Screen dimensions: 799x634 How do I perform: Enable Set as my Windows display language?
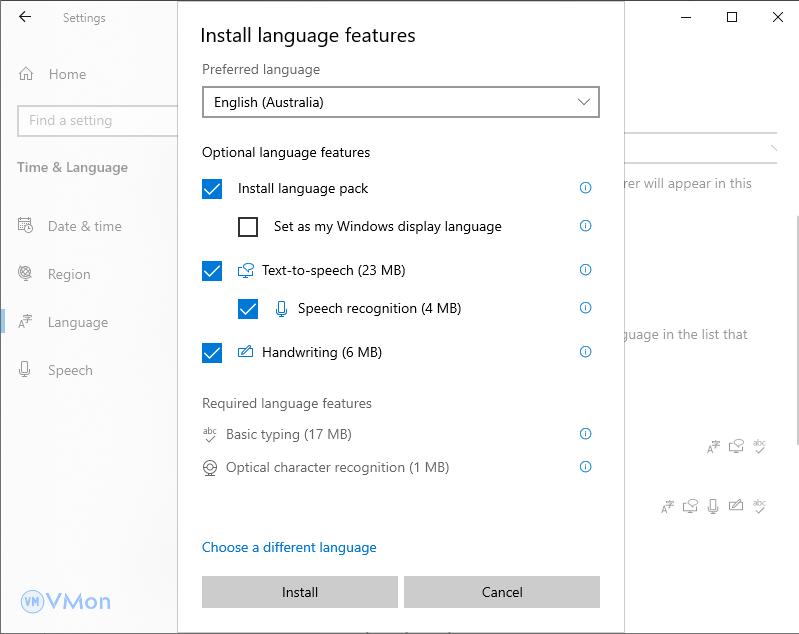248,227
